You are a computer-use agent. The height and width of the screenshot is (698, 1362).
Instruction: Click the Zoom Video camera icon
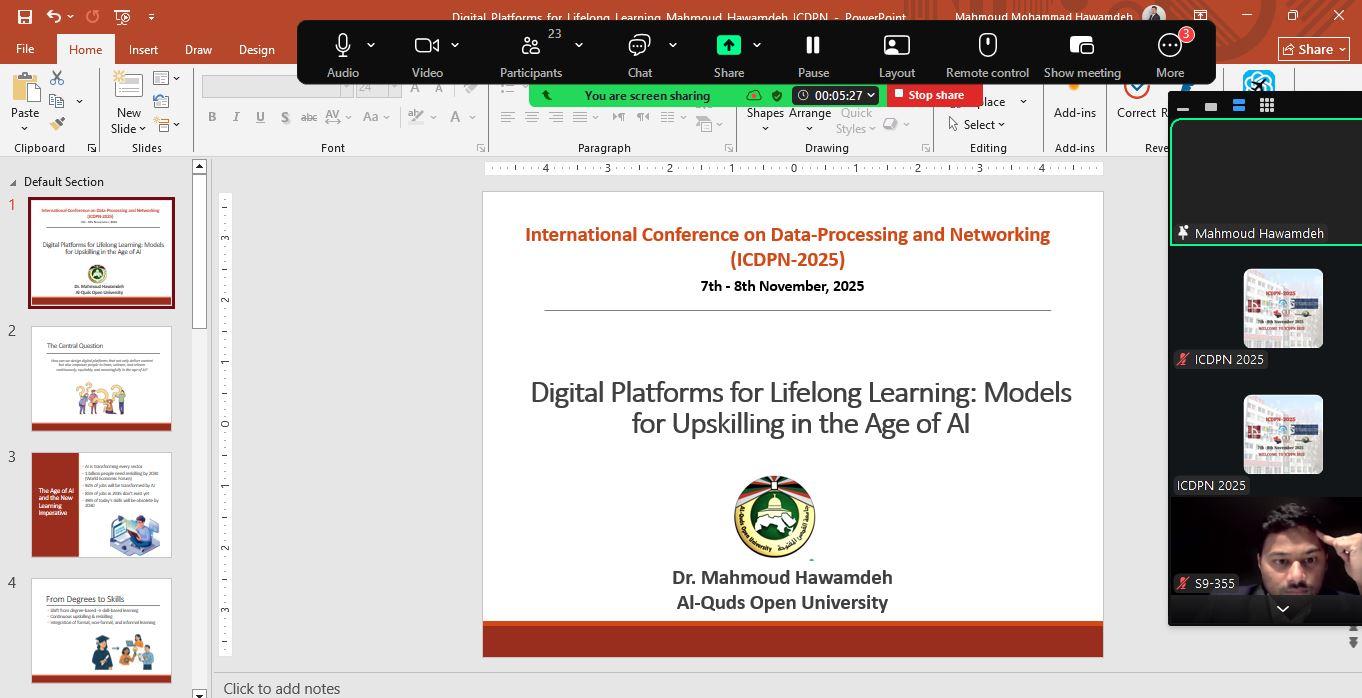(427, 46)
